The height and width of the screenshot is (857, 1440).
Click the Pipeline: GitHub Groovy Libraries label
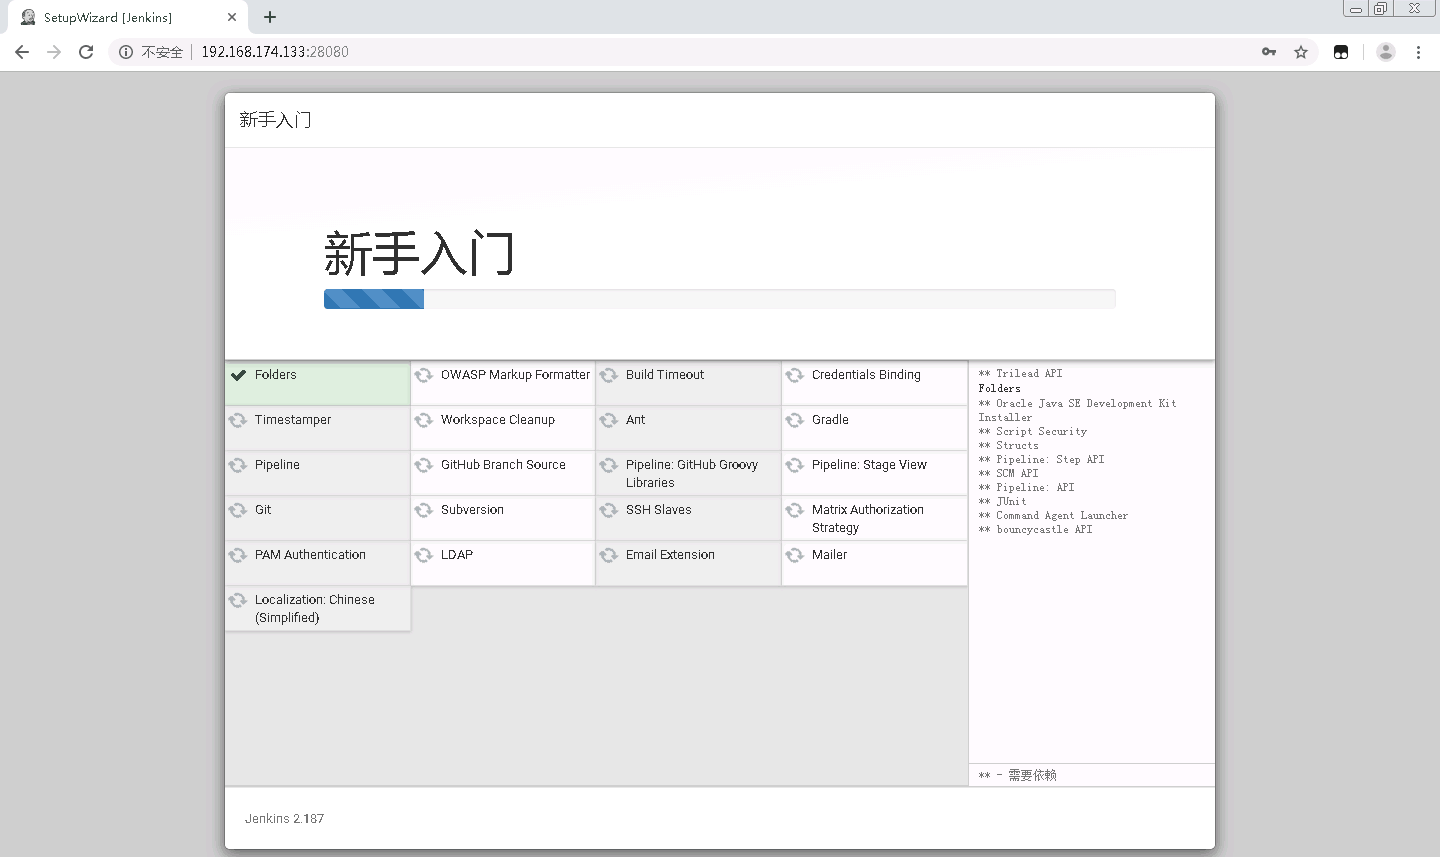click(692, 474)
